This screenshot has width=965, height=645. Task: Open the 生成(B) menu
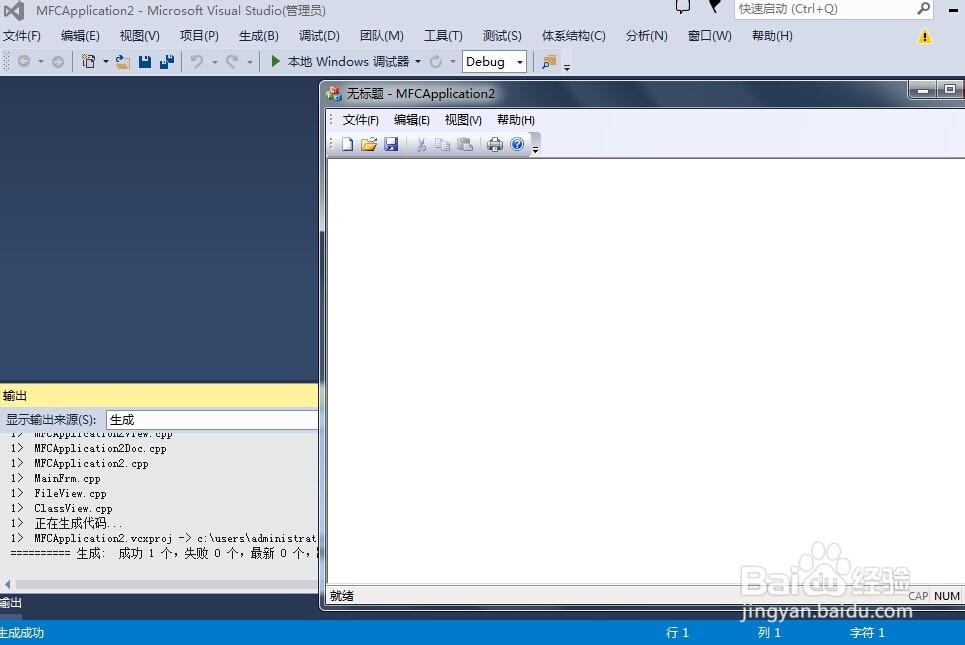(x=258, y=36)
